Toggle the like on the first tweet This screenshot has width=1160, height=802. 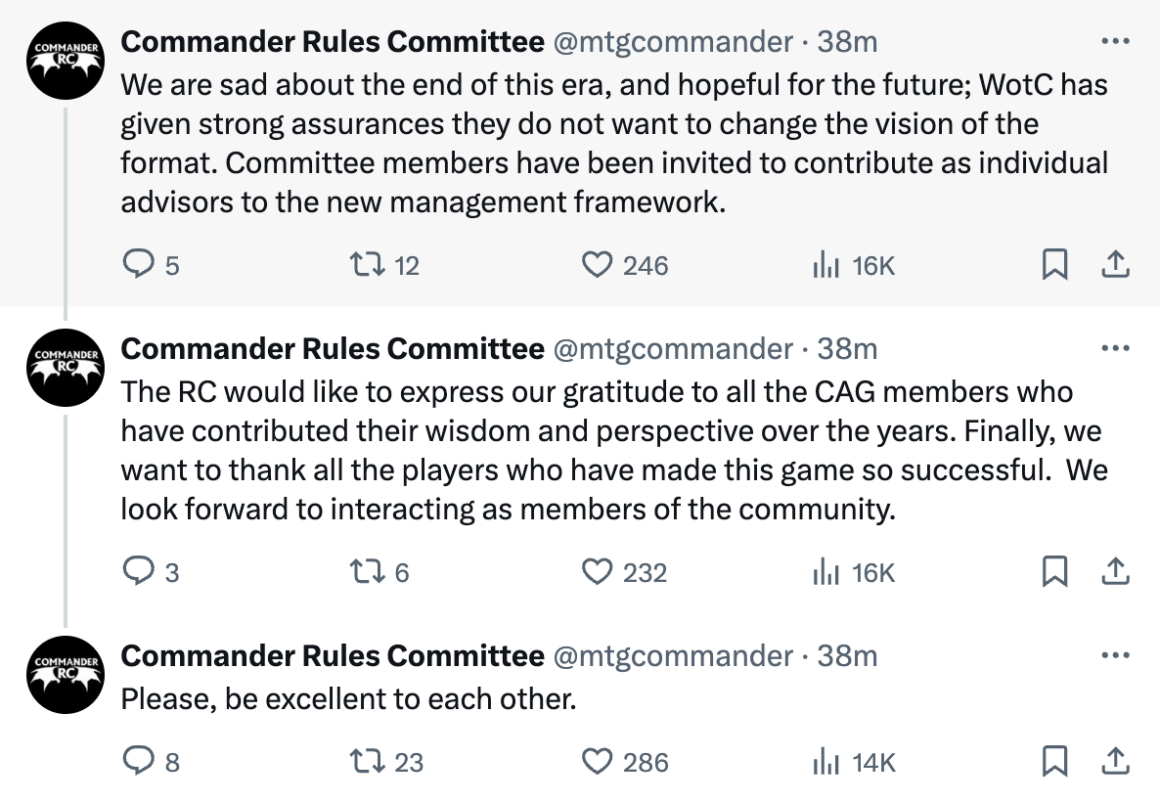tap(597, 265)
